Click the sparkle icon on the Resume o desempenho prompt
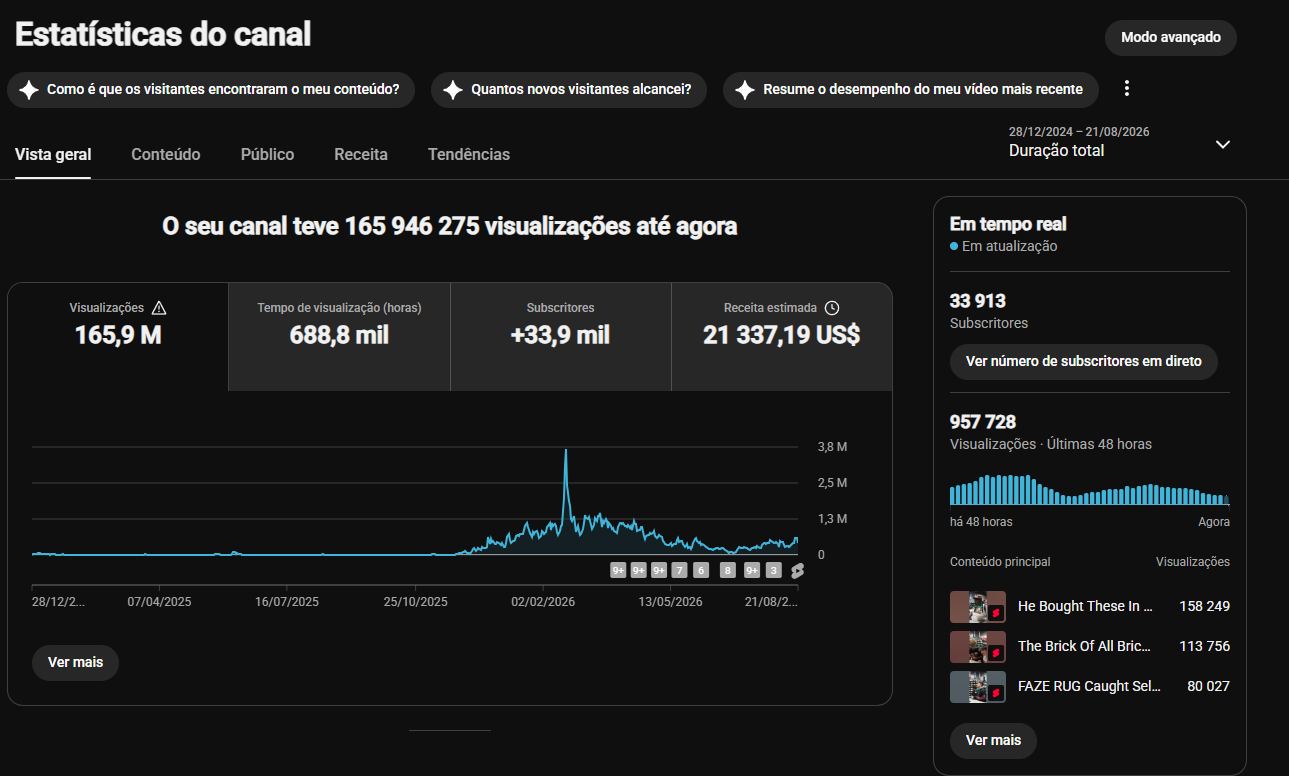The height and width of the screenshot is (776, 1289). click(x=745, y=89)
